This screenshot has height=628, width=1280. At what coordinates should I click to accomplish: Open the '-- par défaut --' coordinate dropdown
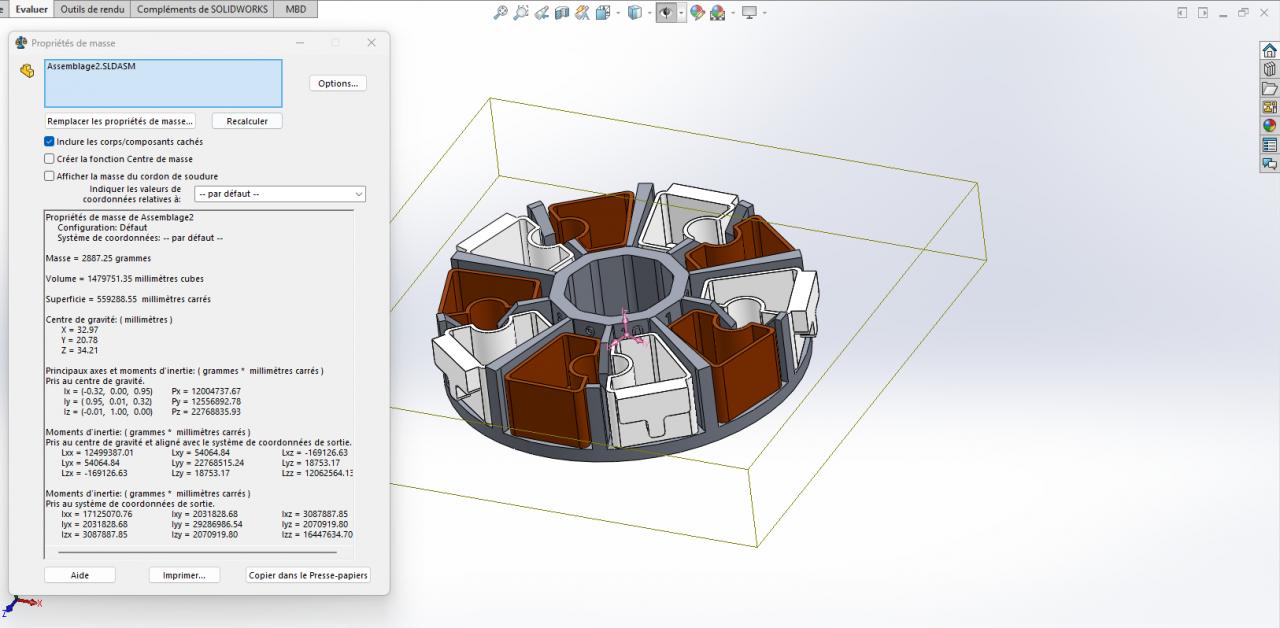[280, 194]
